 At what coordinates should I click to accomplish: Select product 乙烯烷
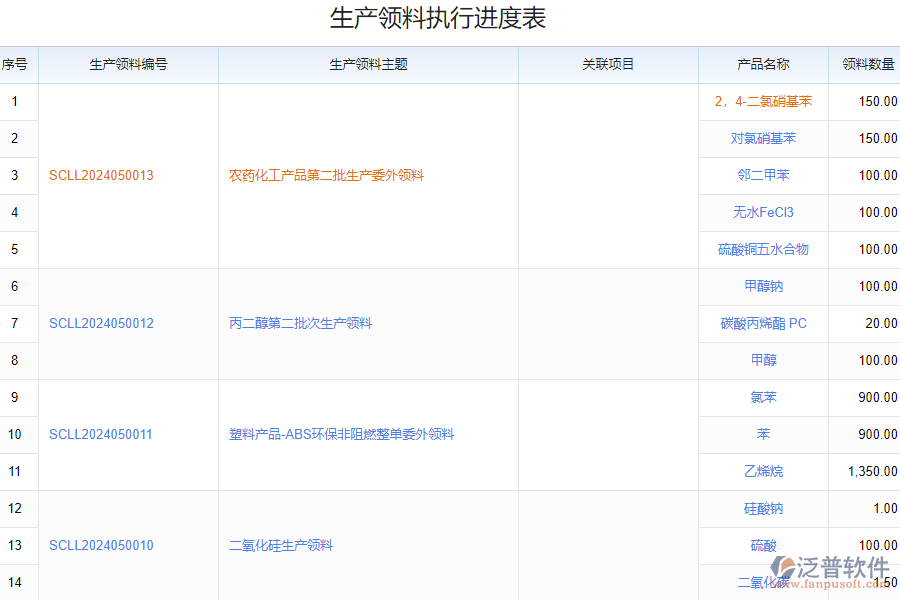[x=763, y=472]
